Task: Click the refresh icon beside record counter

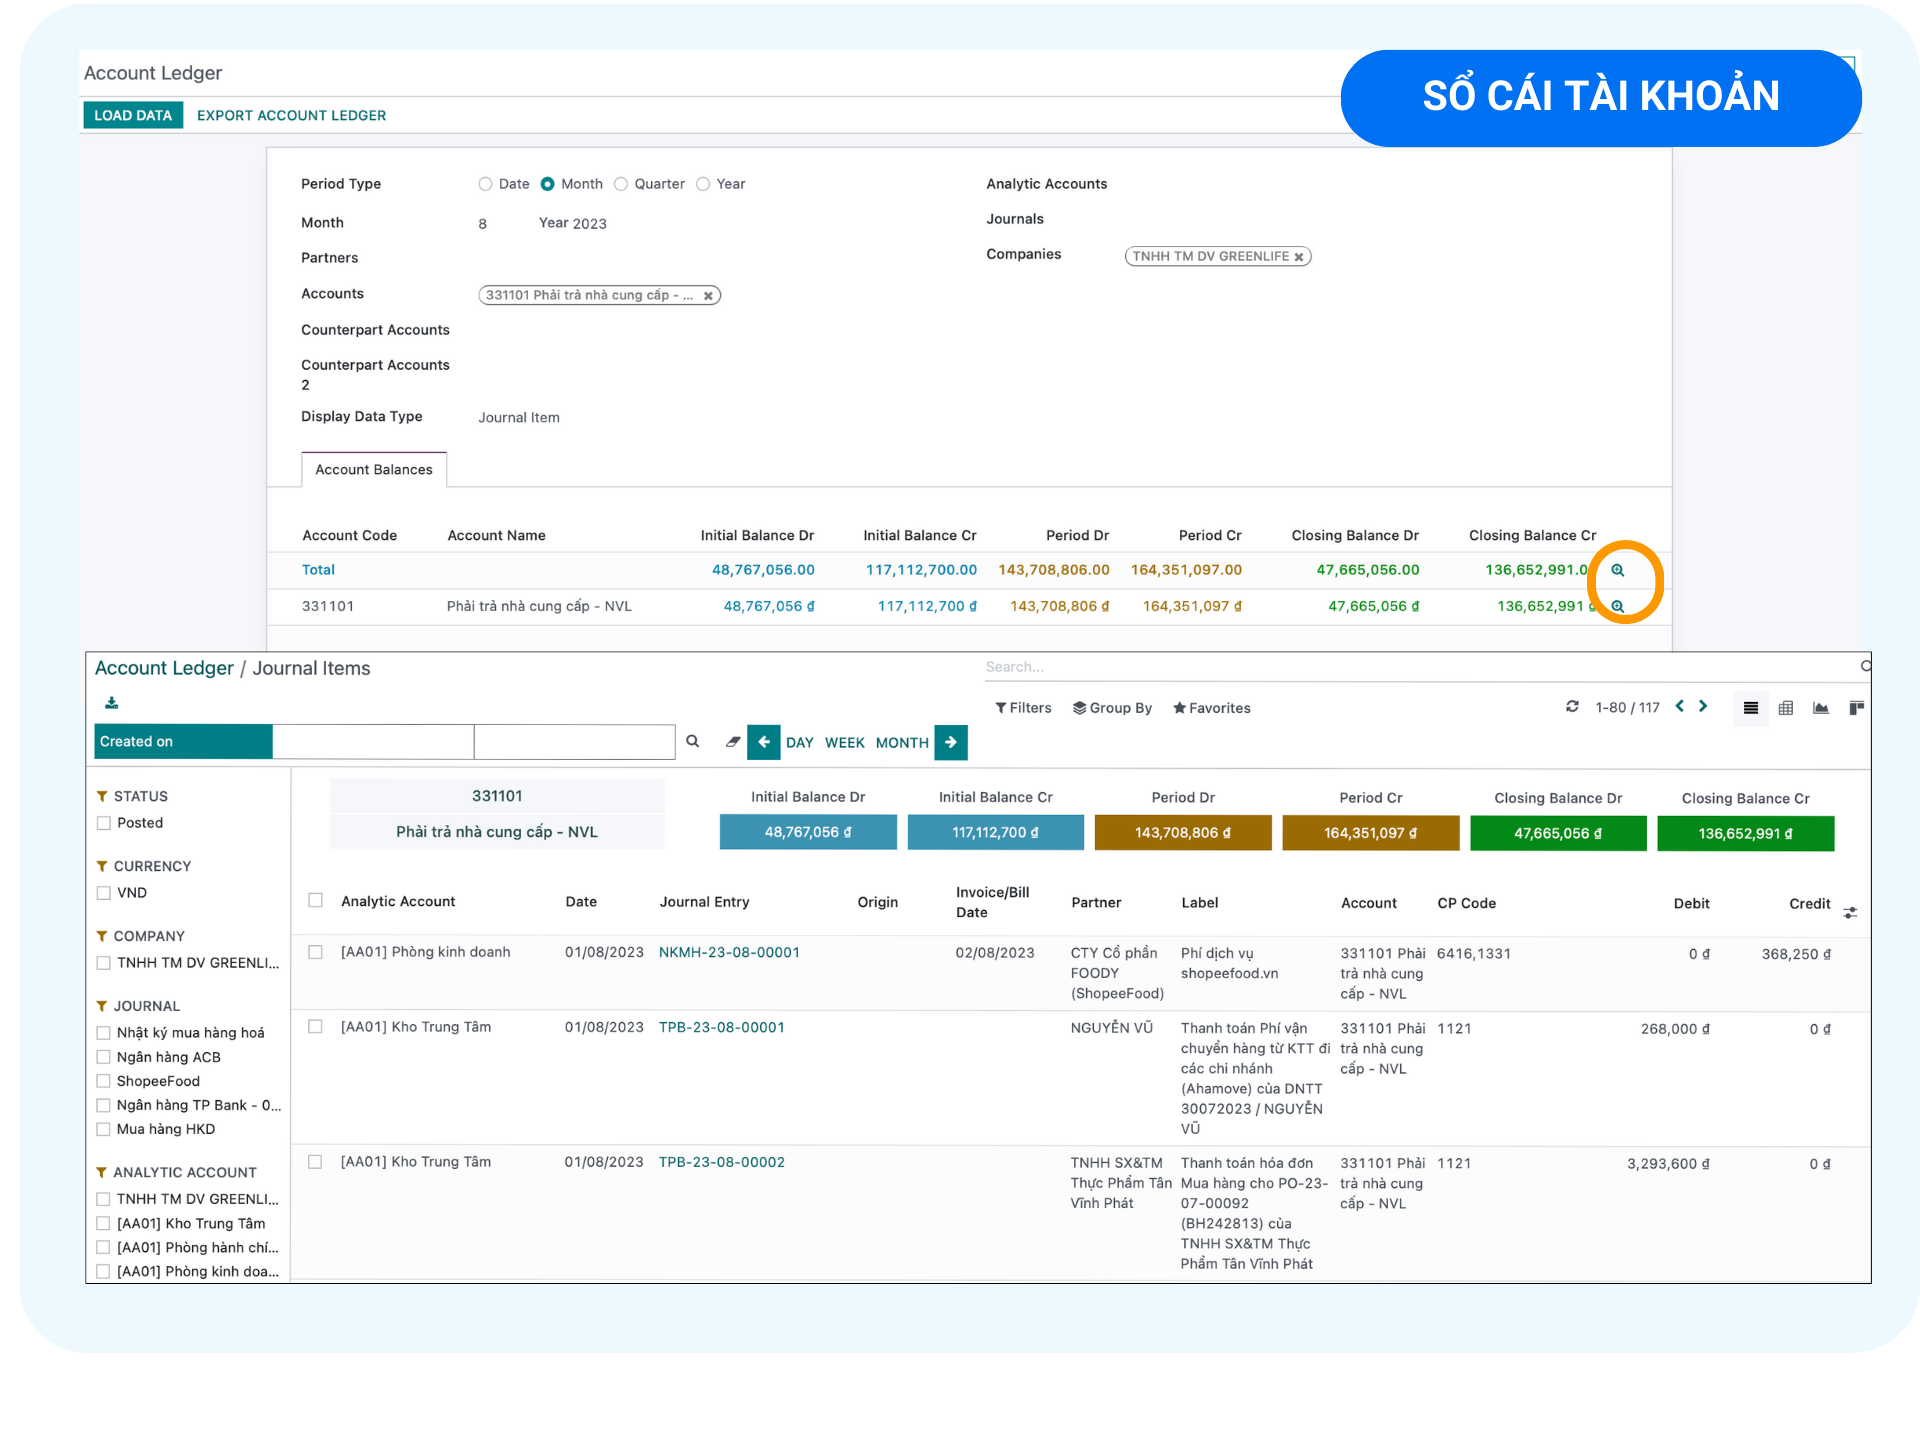Action: tap(1572, 707)
